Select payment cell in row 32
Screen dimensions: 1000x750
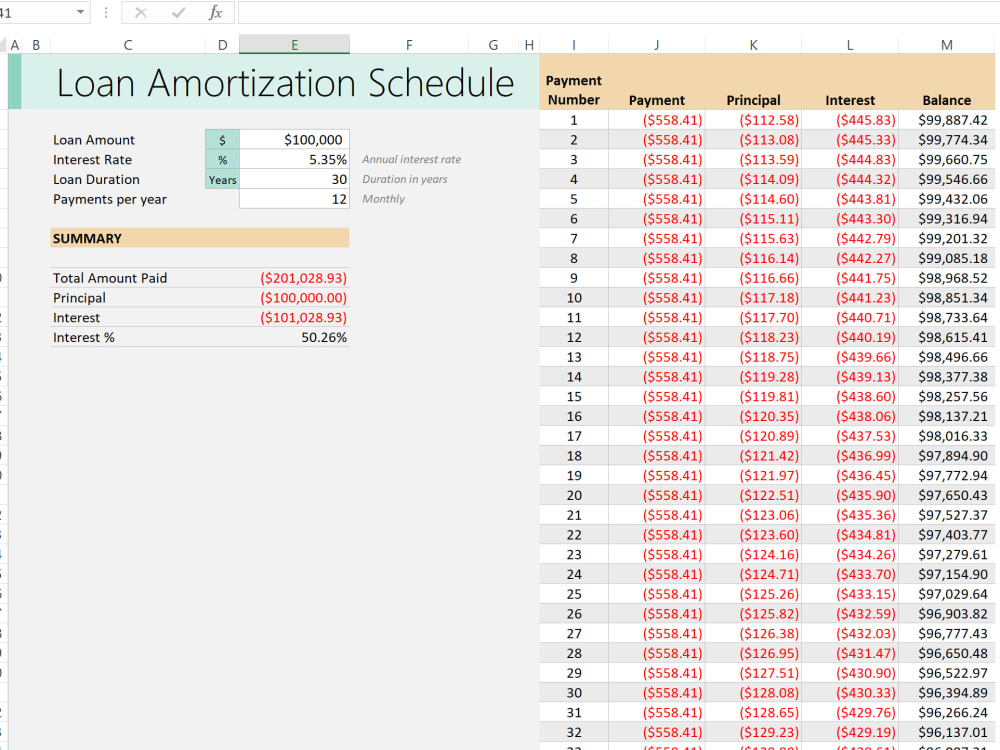(x=656, y=732)
